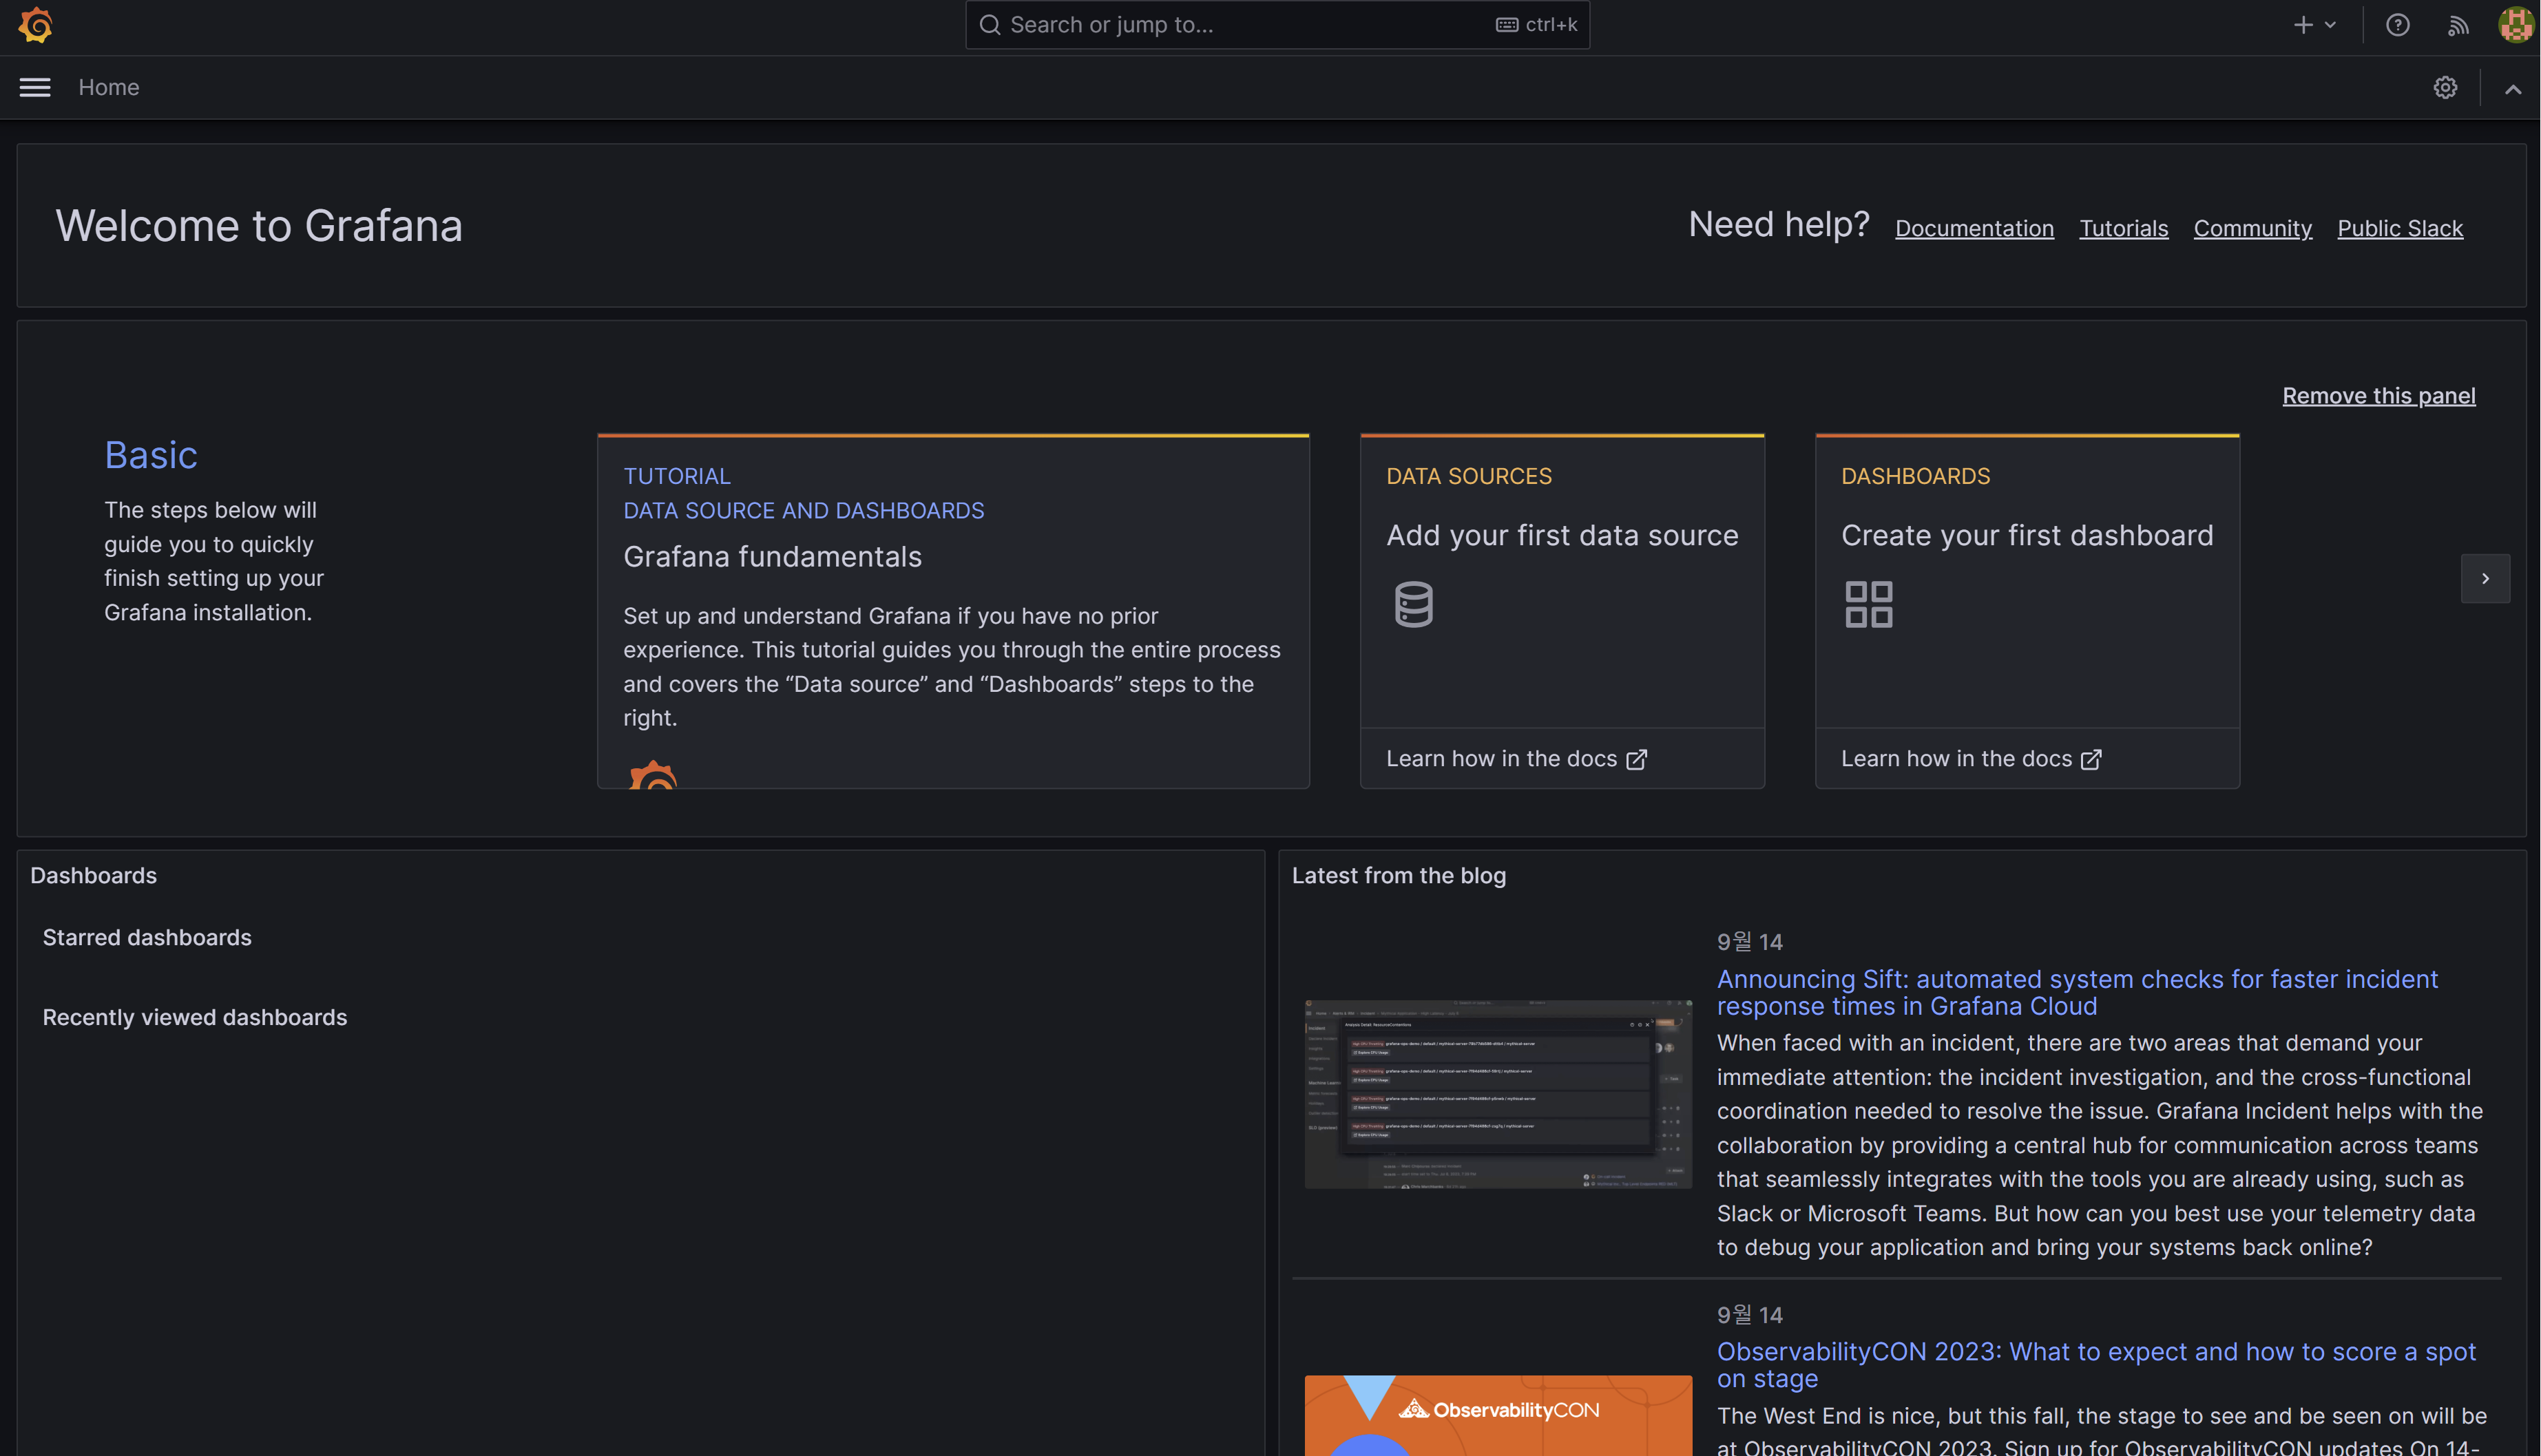2541x1456 pixels.
Task: Collapse the top search bar chevron
Action: point(2512,89)
